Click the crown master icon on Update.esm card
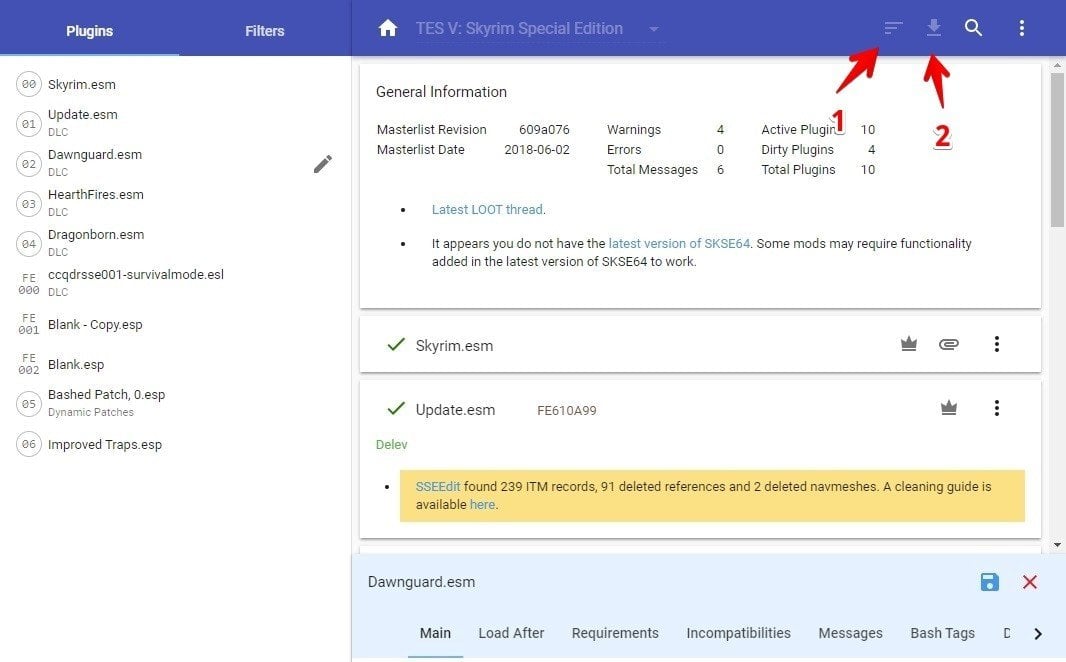1066x662 pixels. 948,408
